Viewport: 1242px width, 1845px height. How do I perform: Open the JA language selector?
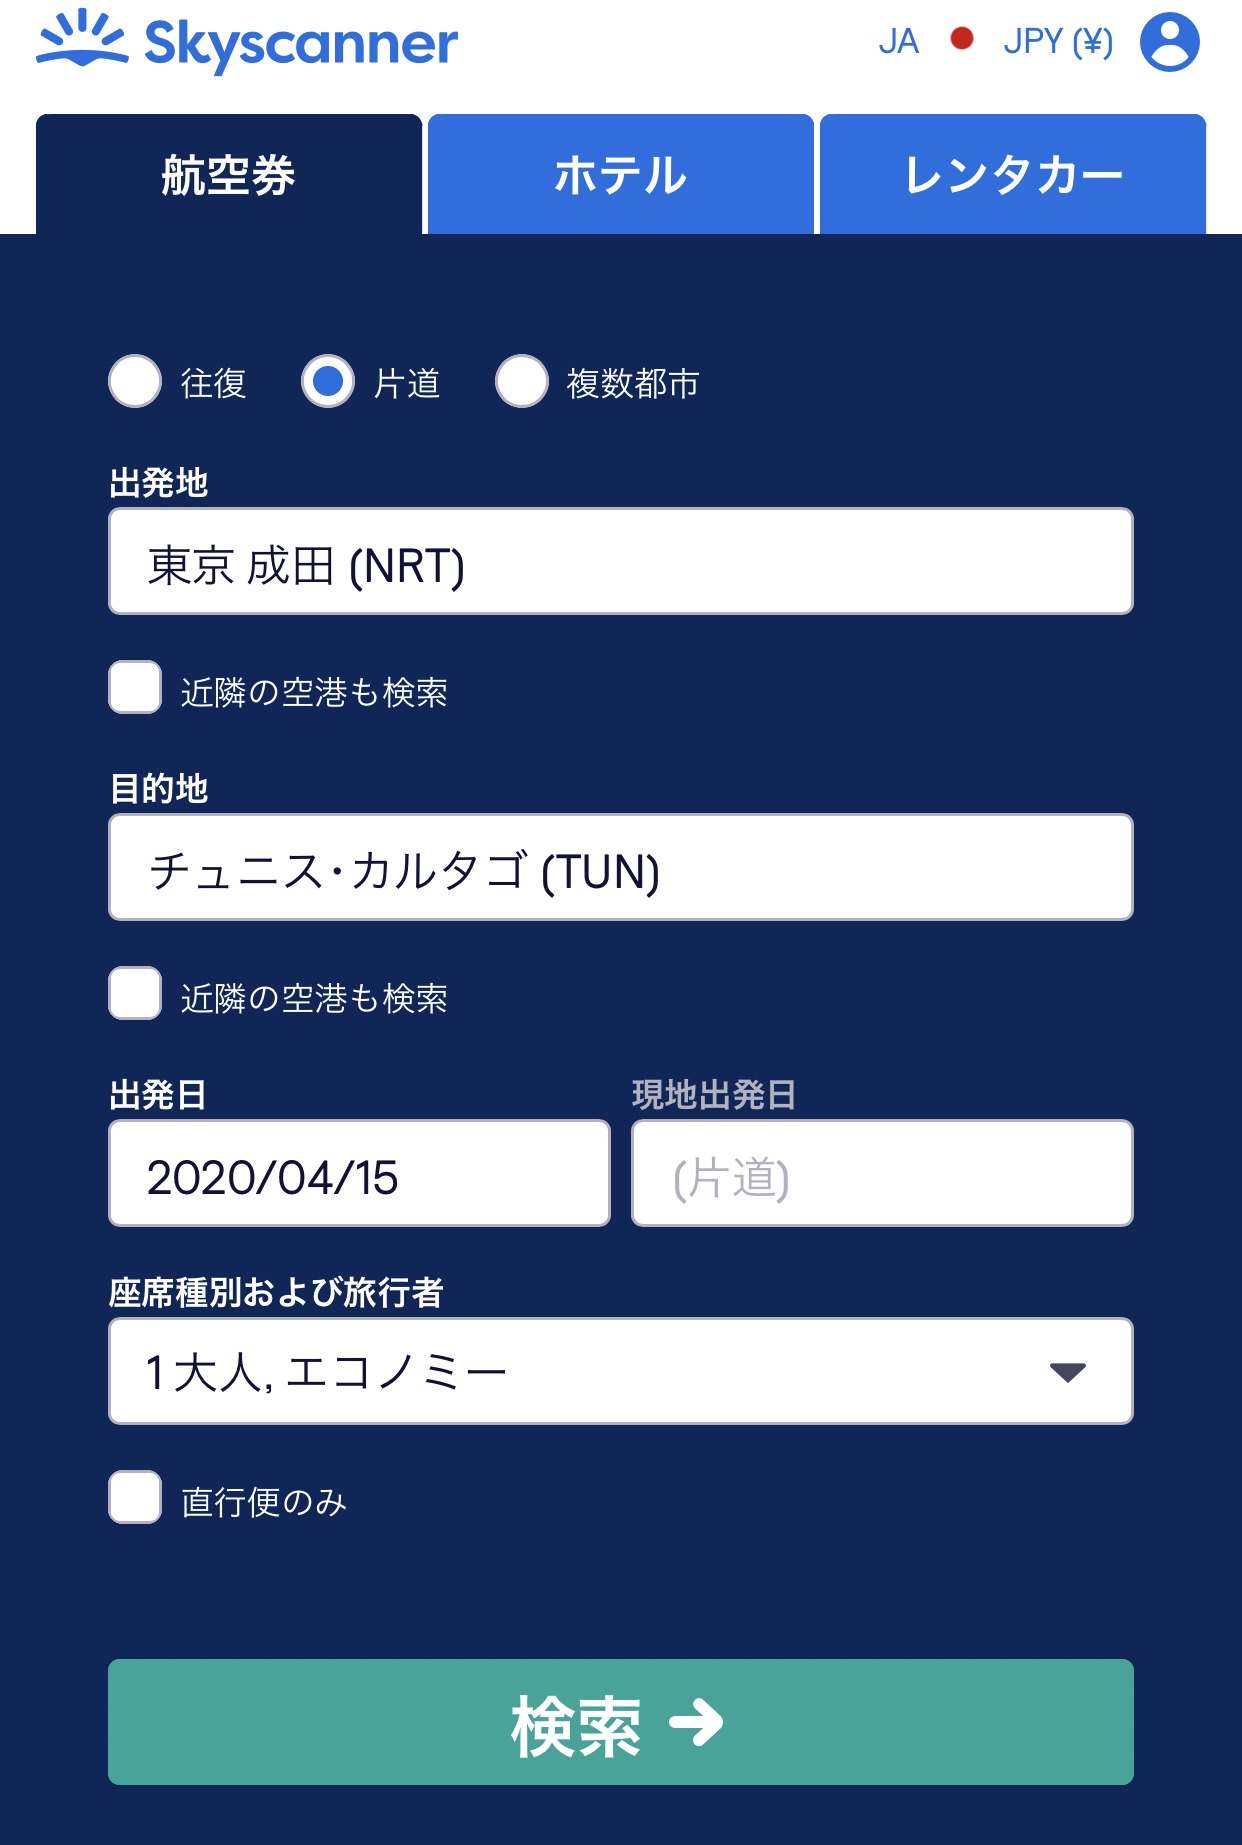[x=898, y=42]
